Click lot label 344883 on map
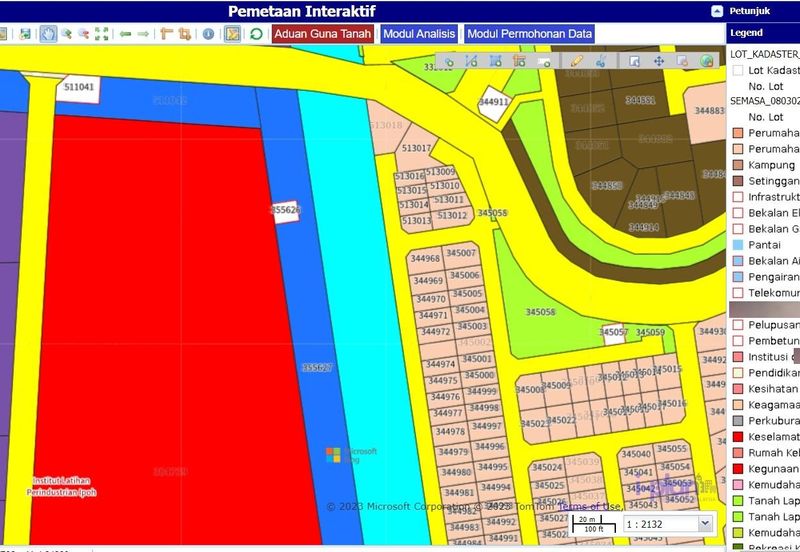This screenshot has height=552, width=800. [x=709, y=111]
